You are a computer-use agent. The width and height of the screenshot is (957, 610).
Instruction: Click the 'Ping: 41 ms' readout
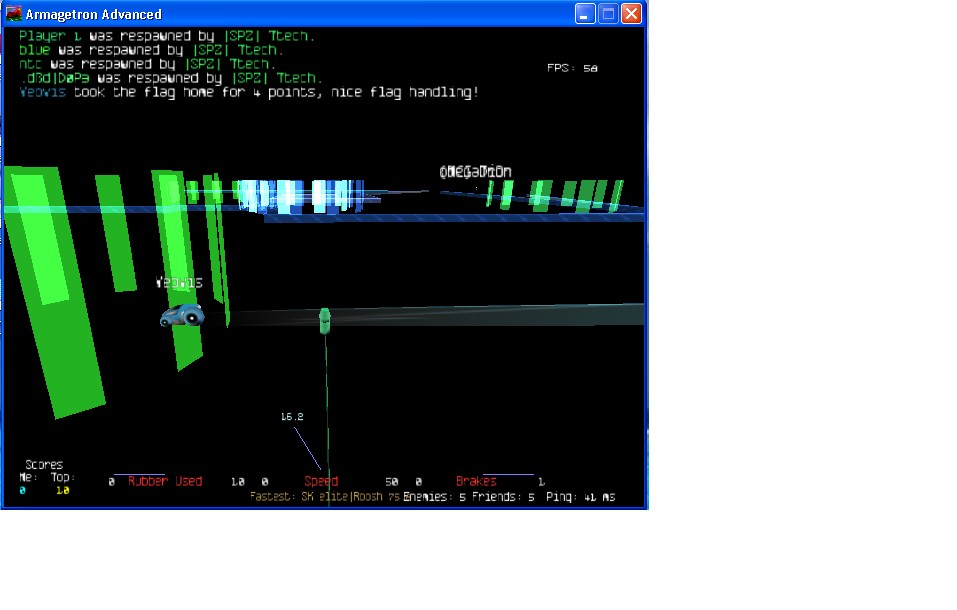[x=580, y=497]
